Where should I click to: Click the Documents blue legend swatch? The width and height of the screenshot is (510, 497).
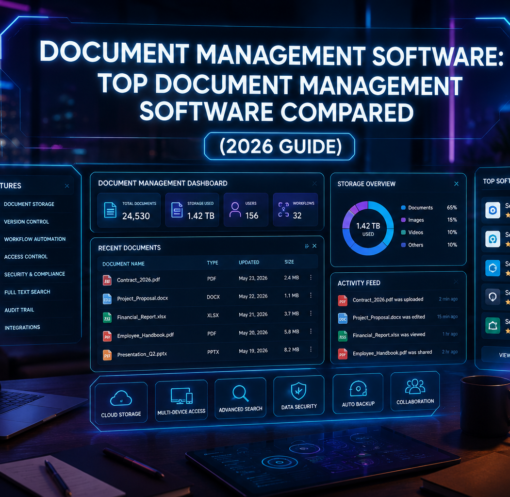tap(403, 208)
